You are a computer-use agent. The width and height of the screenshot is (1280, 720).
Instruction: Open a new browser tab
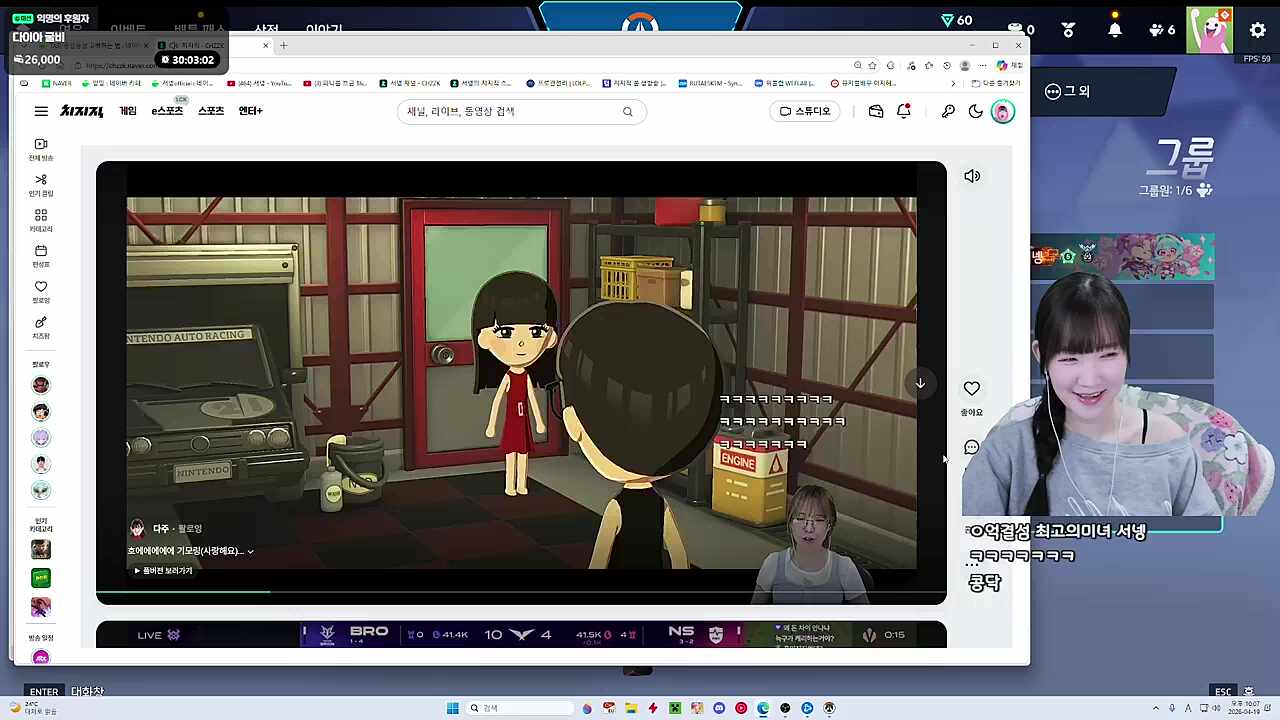click(x=283, y=45)
